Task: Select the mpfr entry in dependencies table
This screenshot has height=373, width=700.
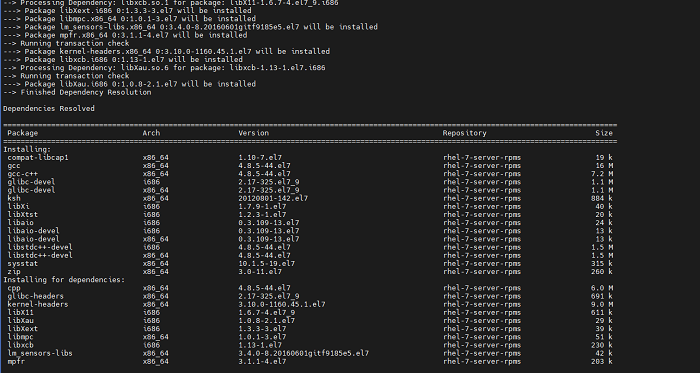Action: click(x=16, y=361)
